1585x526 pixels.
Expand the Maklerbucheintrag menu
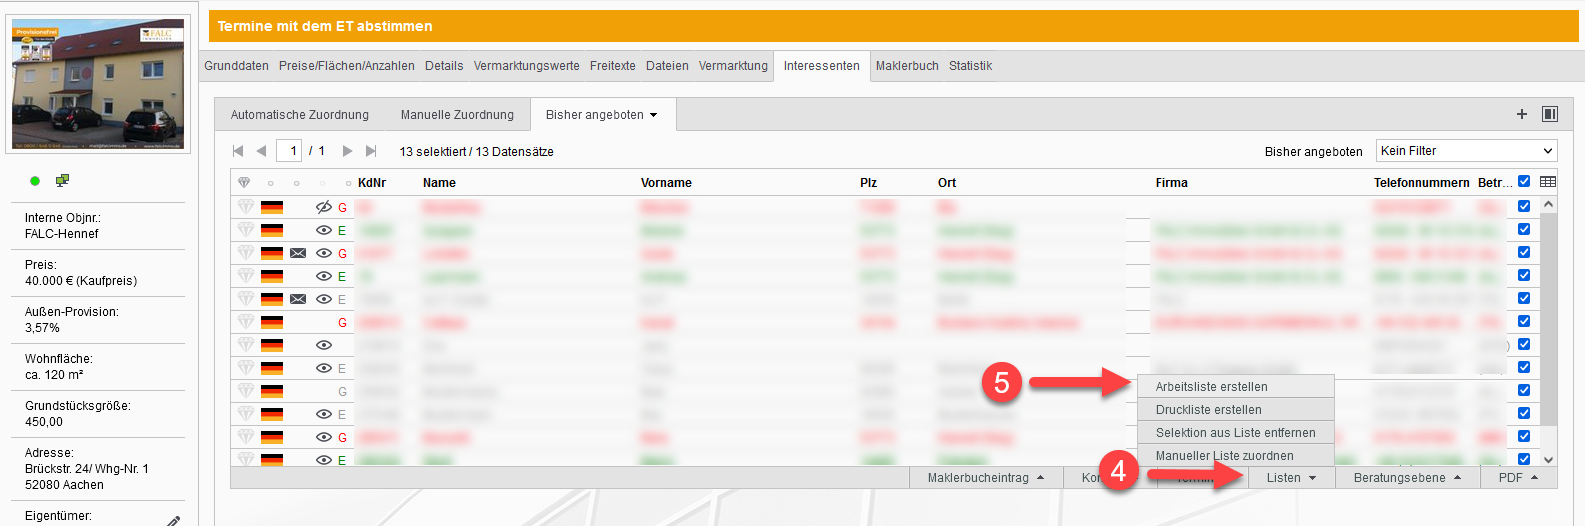[985, 478]
